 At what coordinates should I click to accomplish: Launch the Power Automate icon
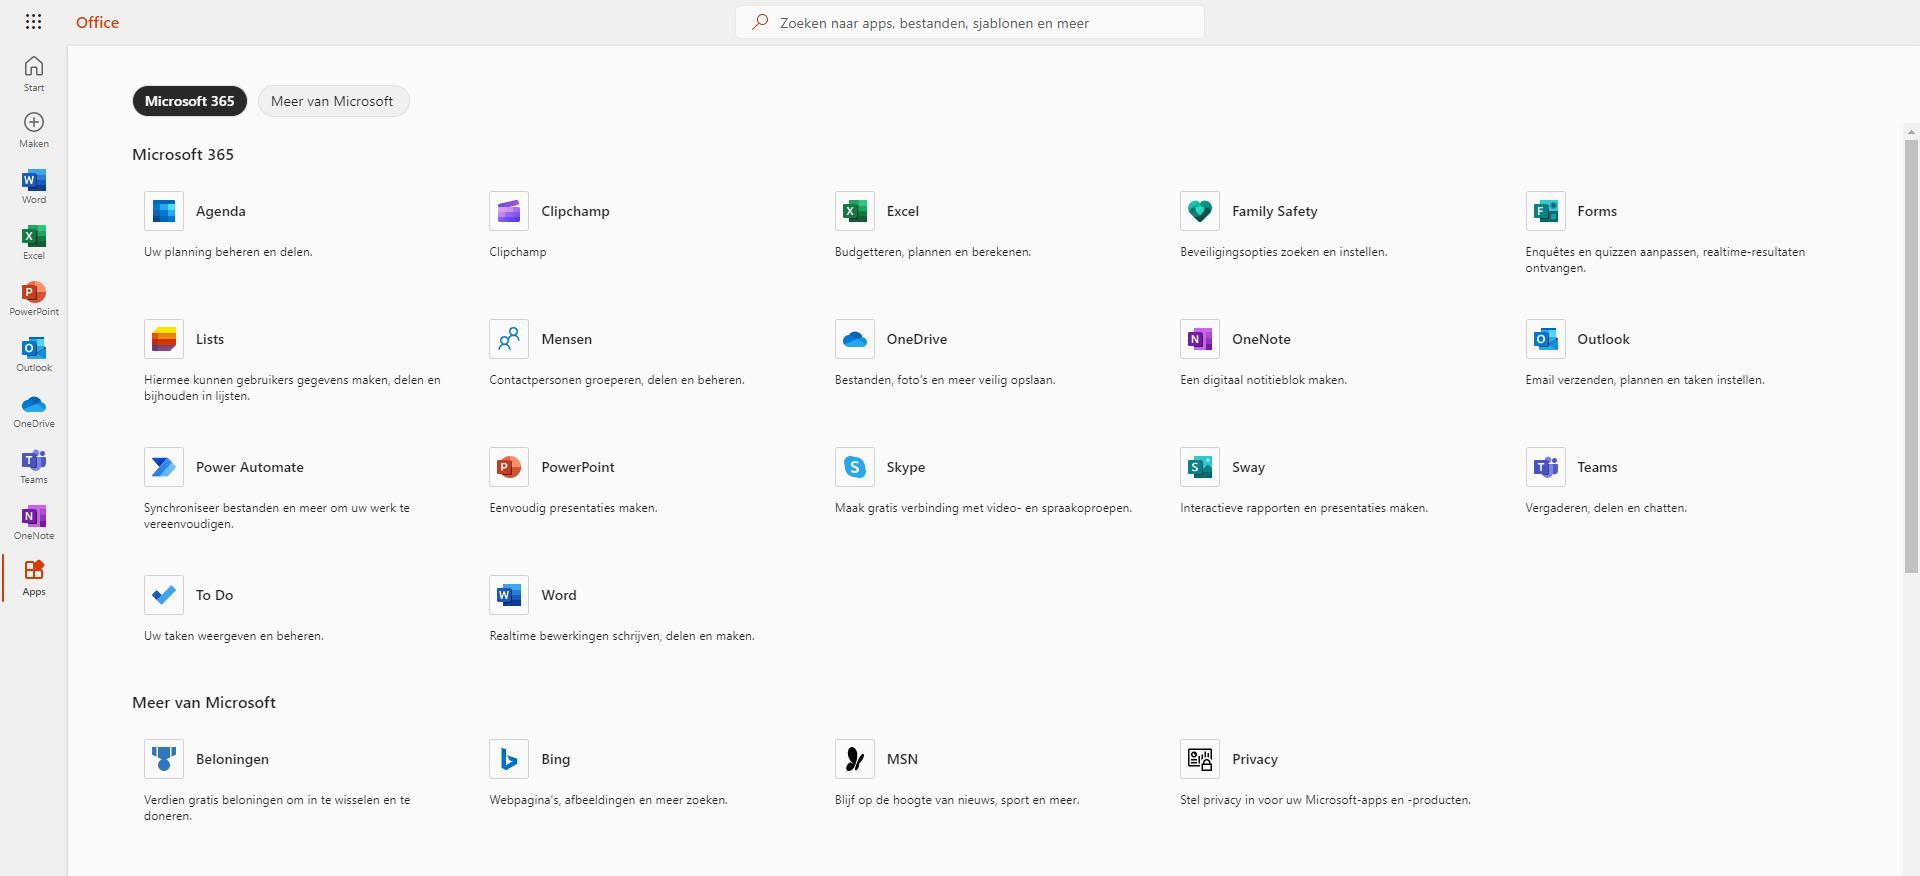[x=164, y=467]
